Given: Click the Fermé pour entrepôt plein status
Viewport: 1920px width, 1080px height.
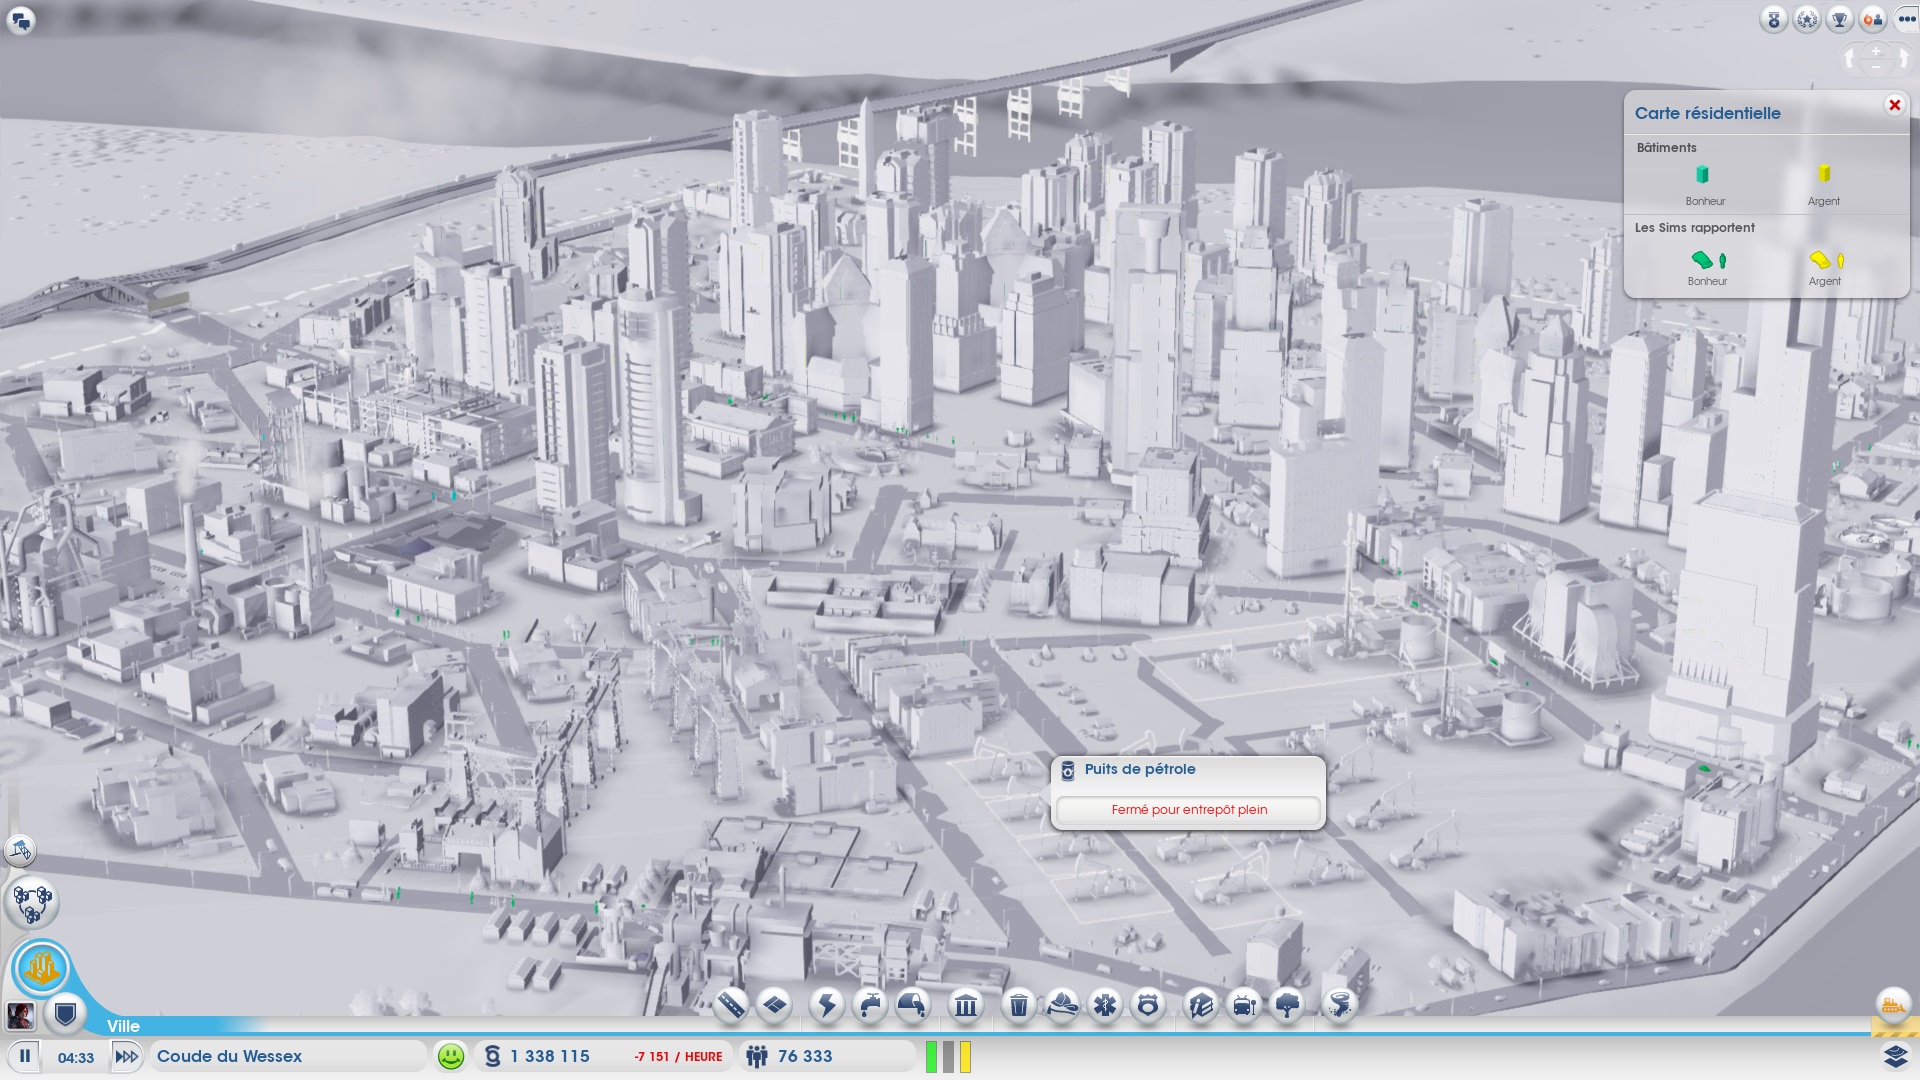Looking at the screenshot, I should coord(1189,810).
